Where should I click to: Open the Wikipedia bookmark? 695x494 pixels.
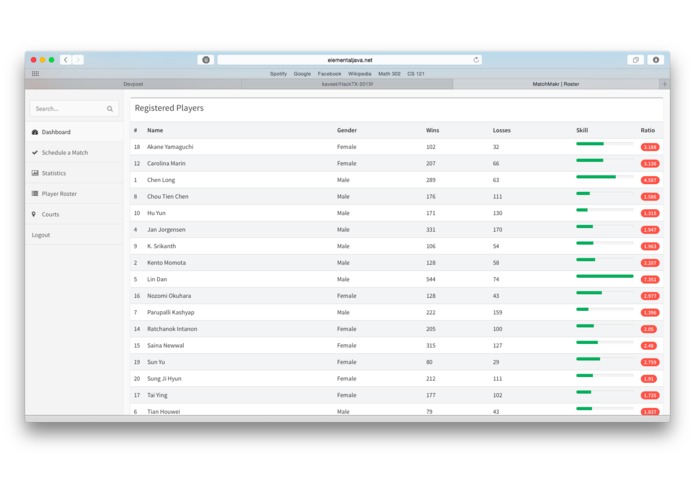coord(359,74)
